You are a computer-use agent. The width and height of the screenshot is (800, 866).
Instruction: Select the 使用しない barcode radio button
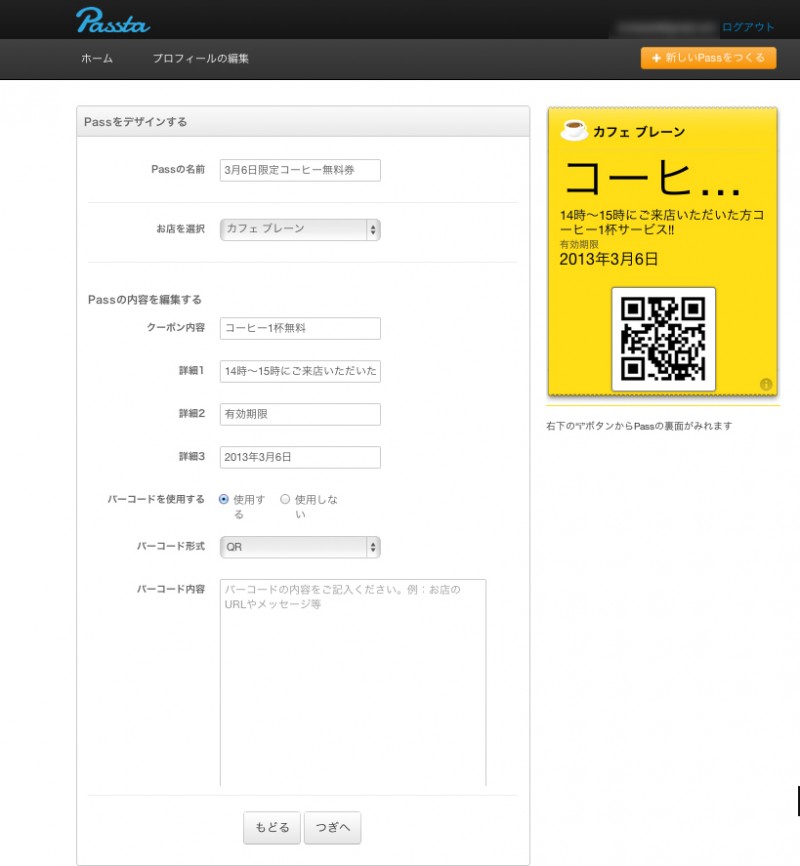[285, 499]
